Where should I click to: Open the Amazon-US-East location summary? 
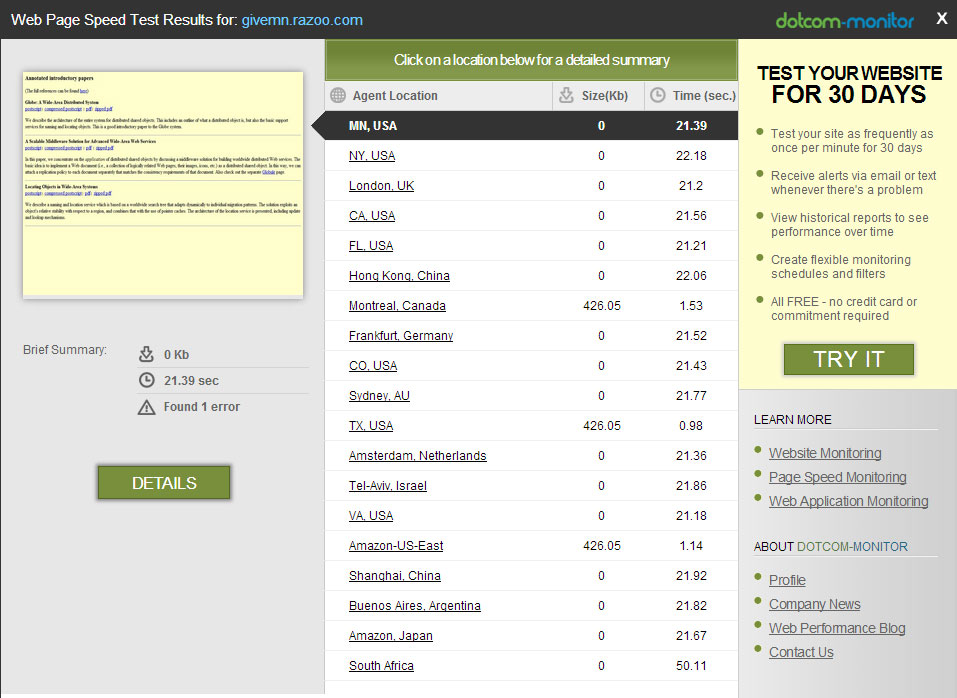point(396,545)
